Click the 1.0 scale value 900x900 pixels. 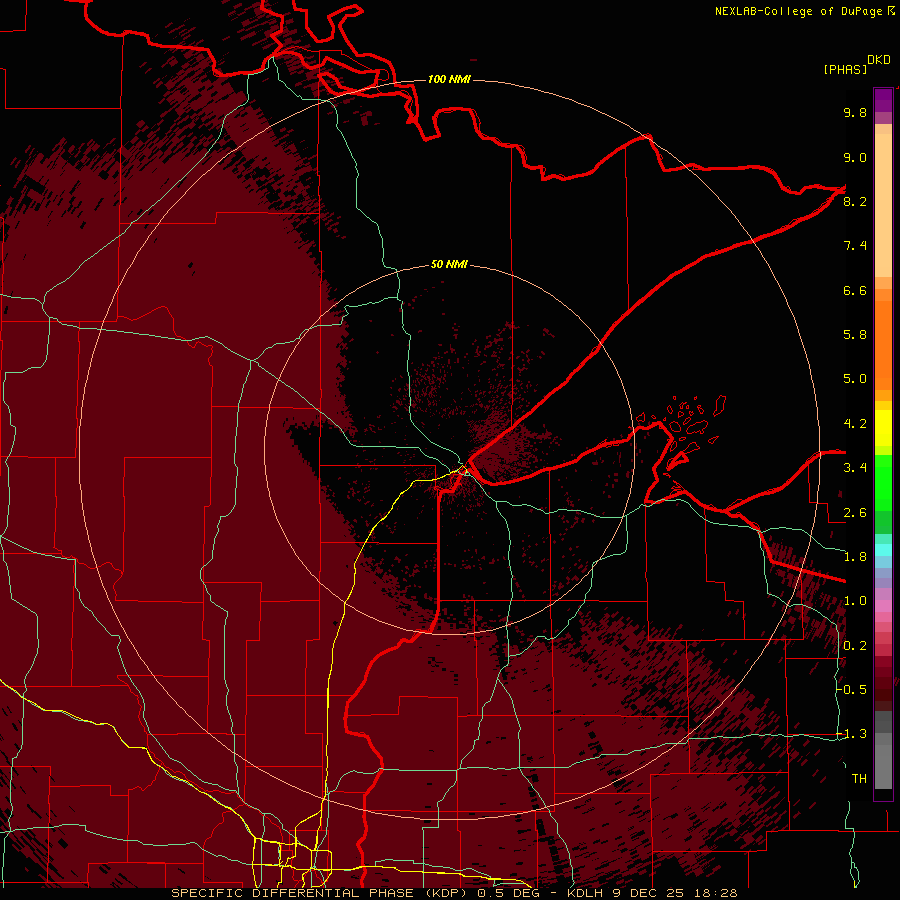[855, 601]
